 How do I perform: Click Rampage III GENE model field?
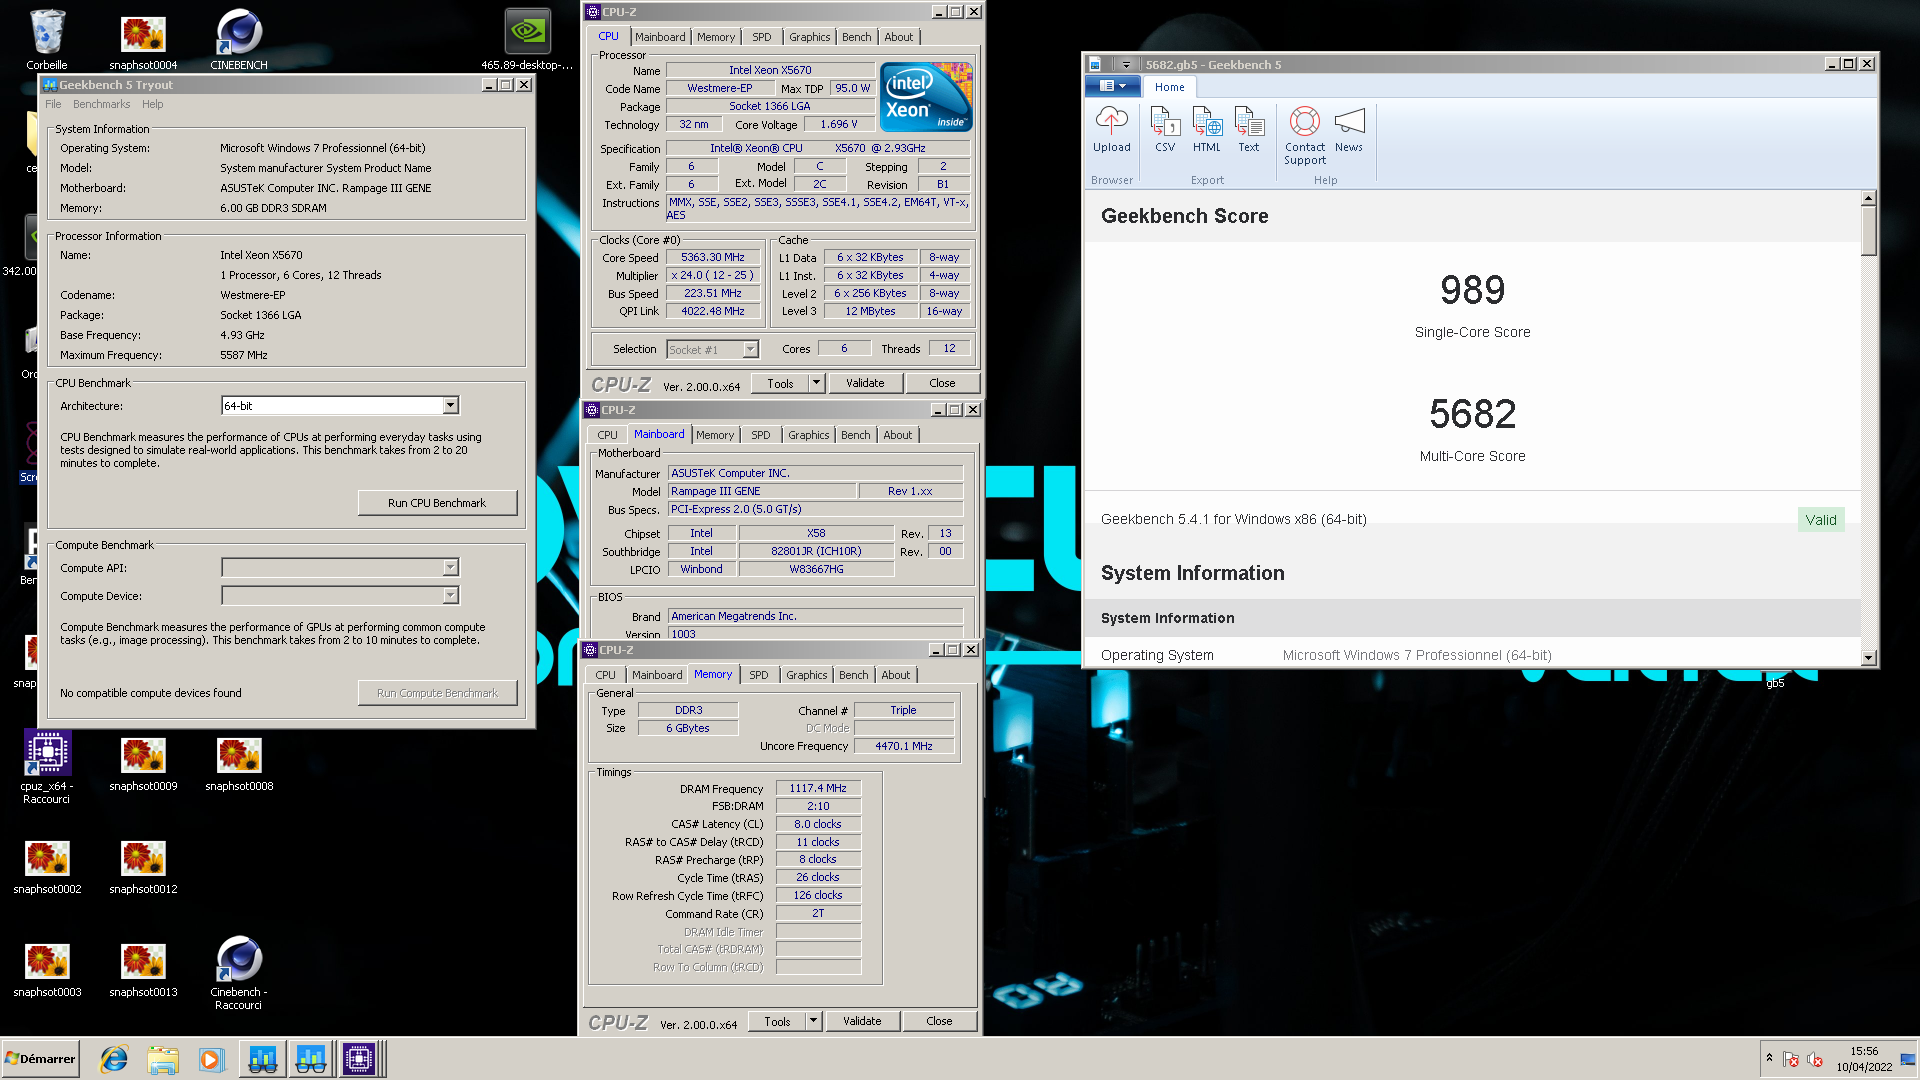pyautogui.click(x=762, y=491)
